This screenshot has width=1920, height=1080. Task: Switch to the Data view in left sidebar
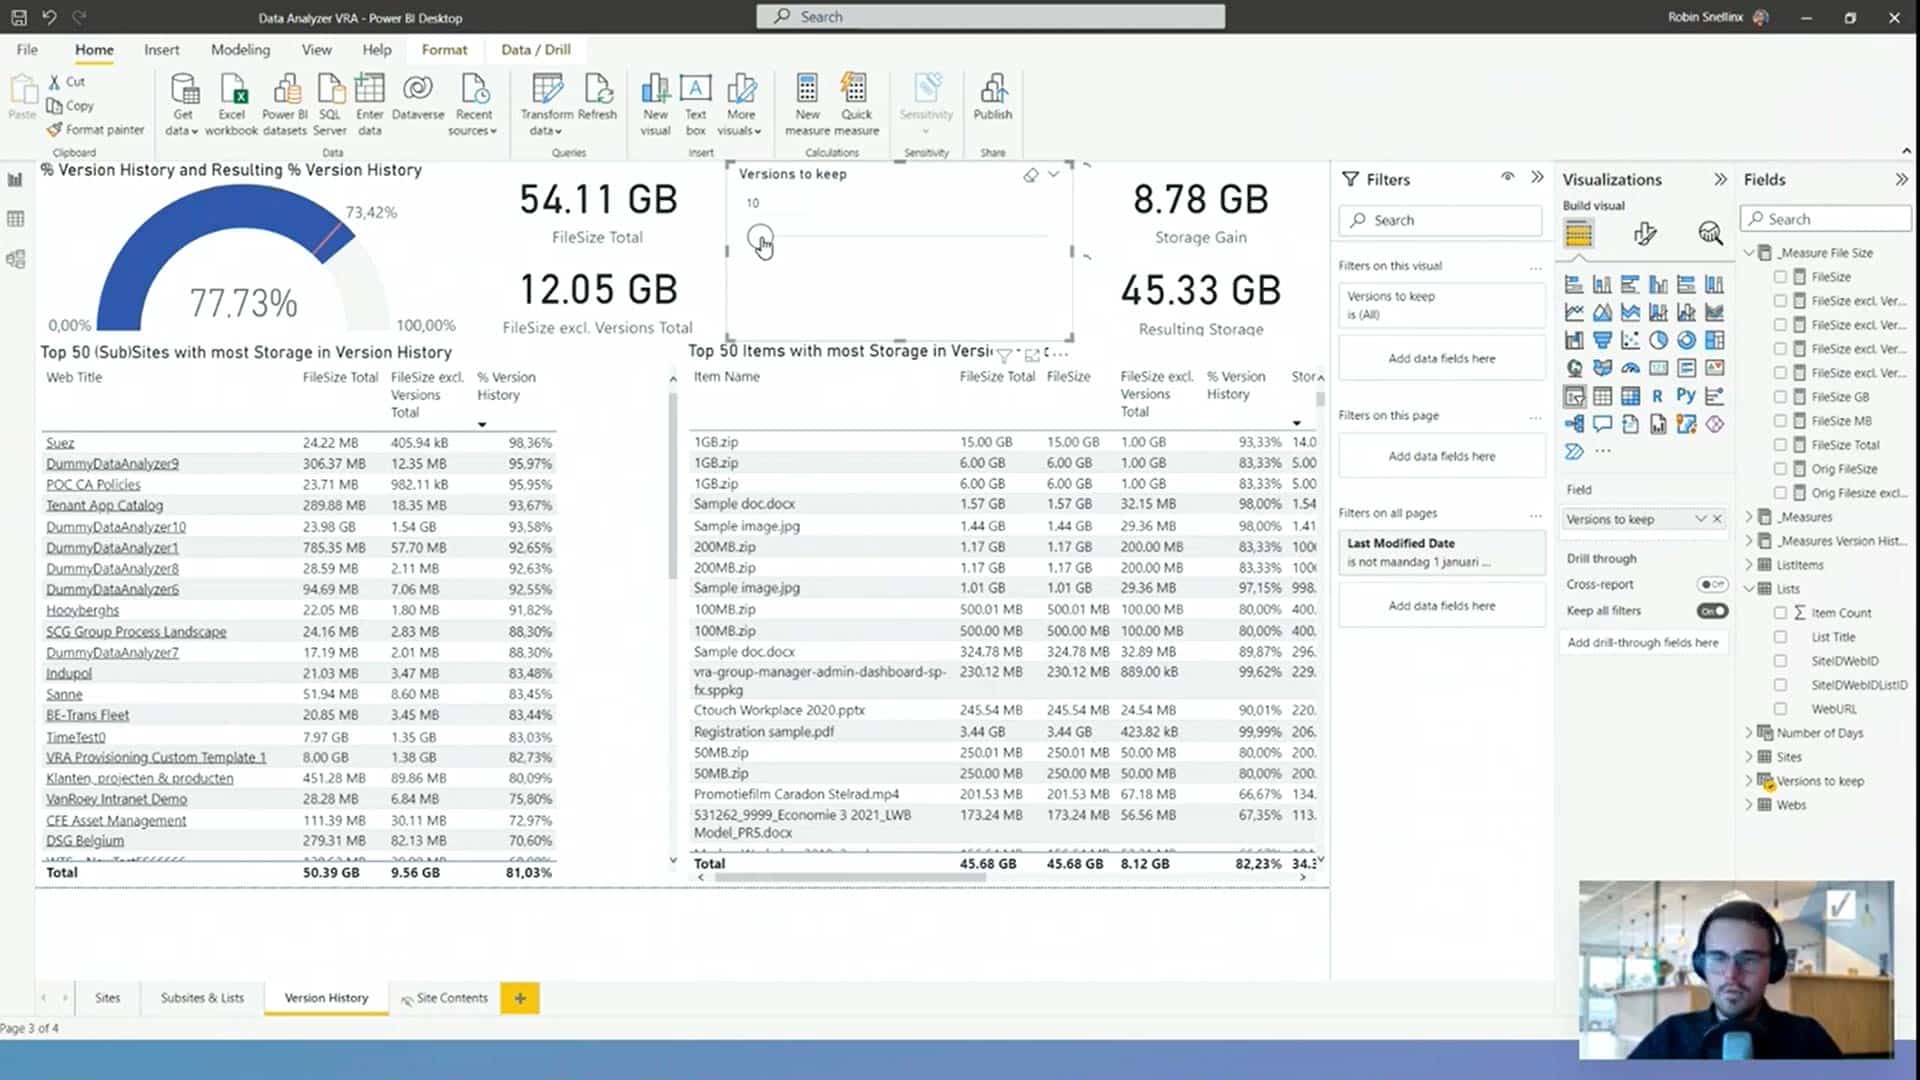15,219
